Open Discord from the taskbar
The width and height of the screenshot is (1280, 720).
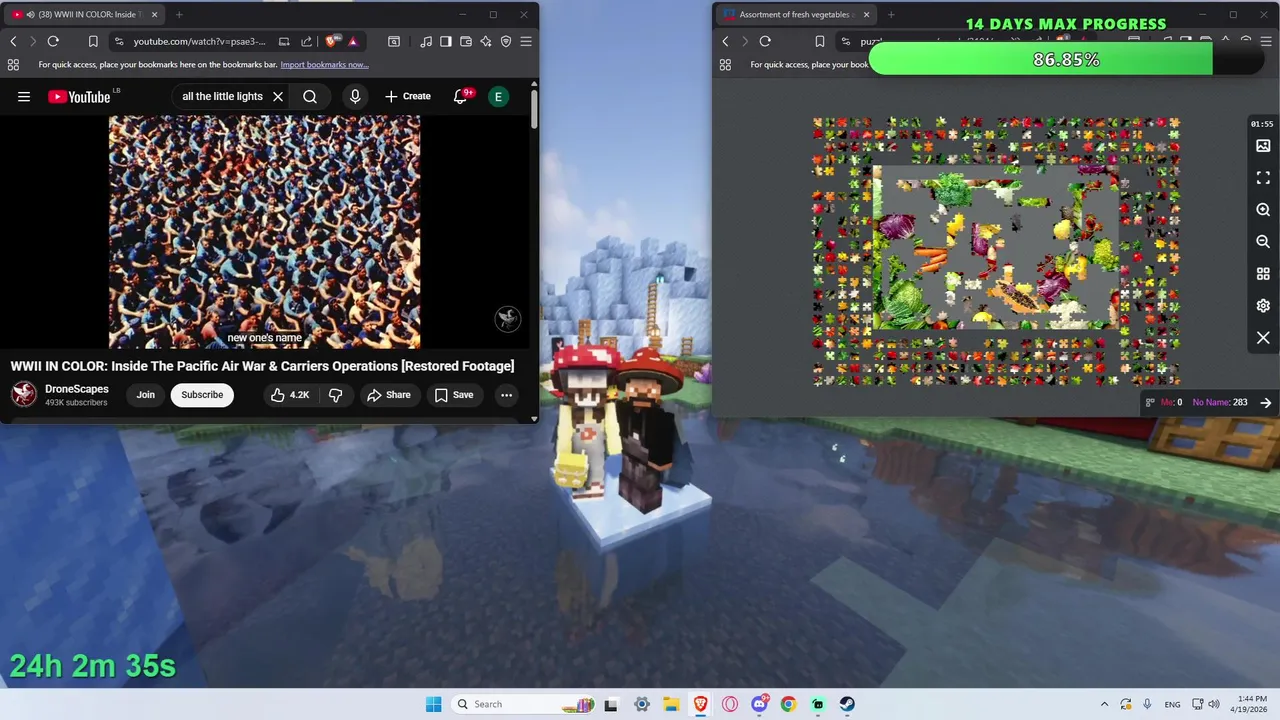tap(759, 704)
